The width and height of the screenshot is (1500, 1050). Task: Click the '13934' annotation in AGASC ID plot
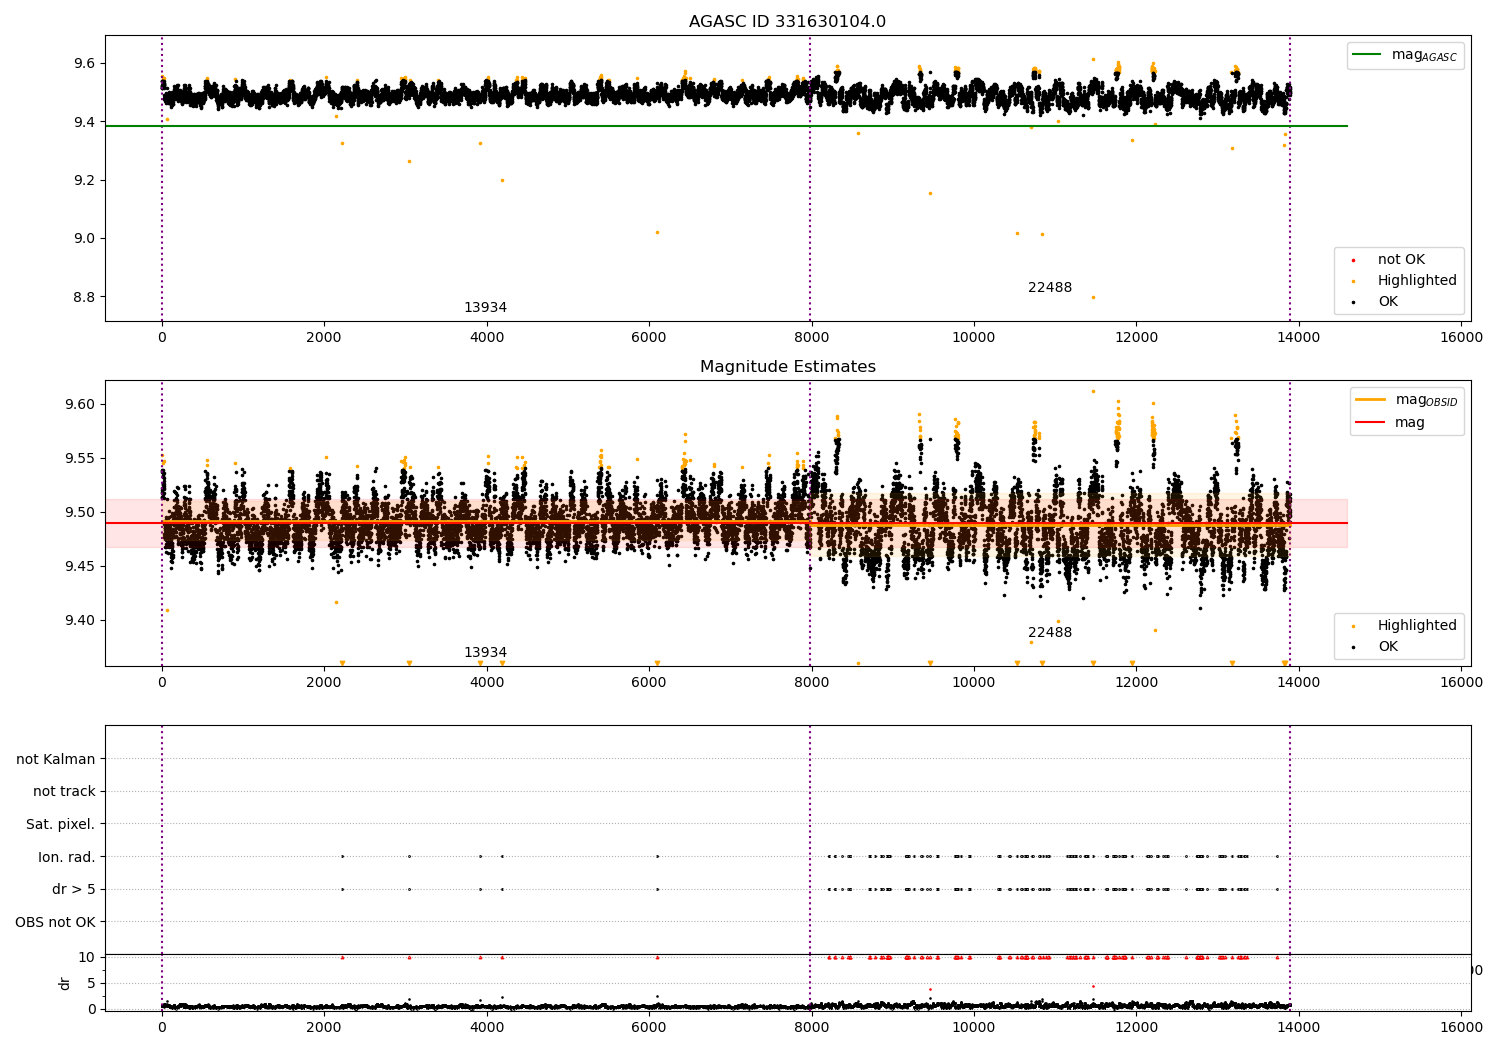485,308
